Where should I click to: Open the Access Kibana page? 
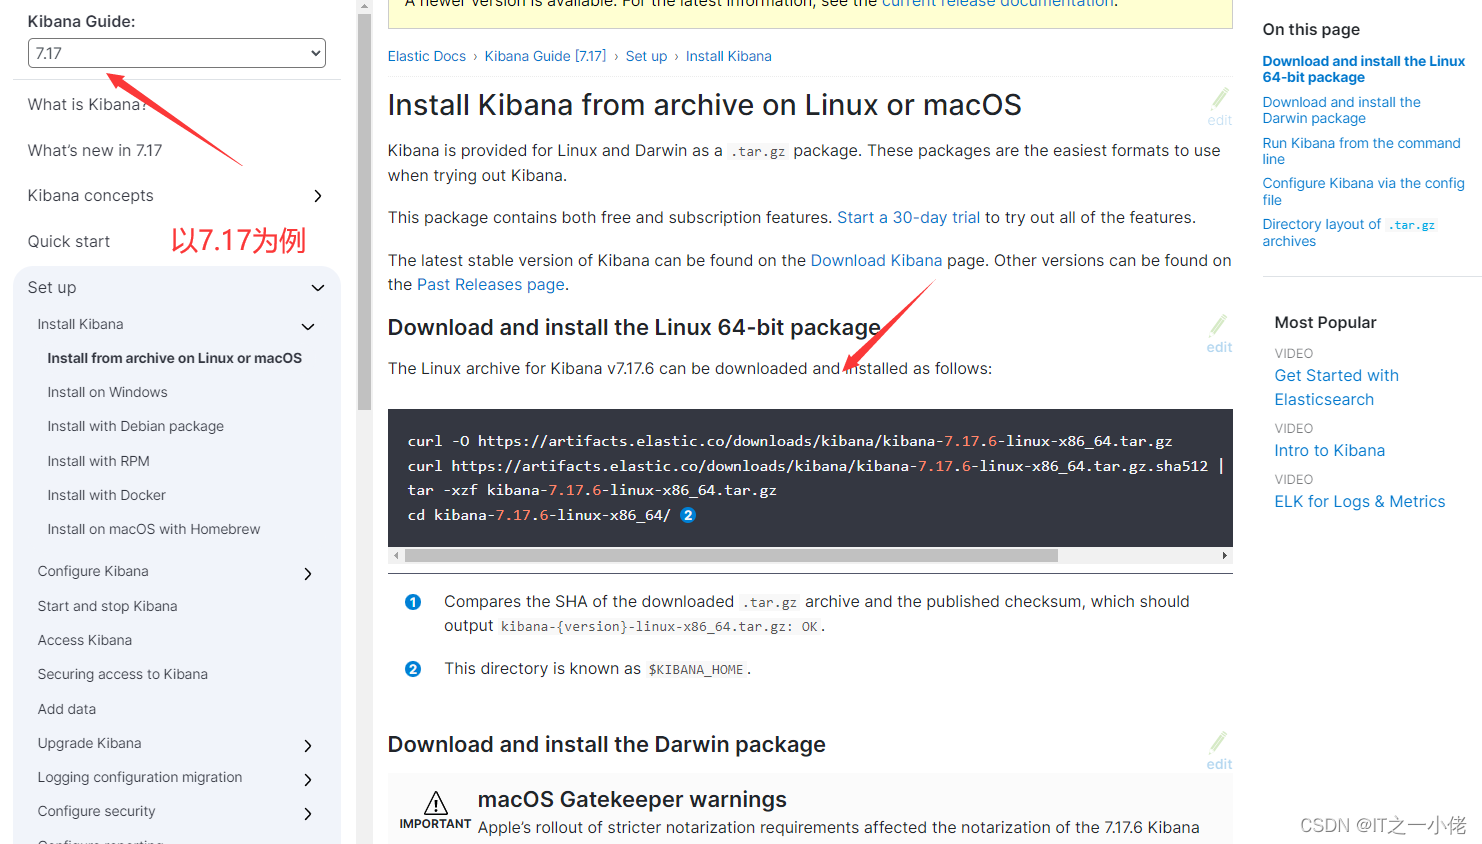[x=84, y=640]
